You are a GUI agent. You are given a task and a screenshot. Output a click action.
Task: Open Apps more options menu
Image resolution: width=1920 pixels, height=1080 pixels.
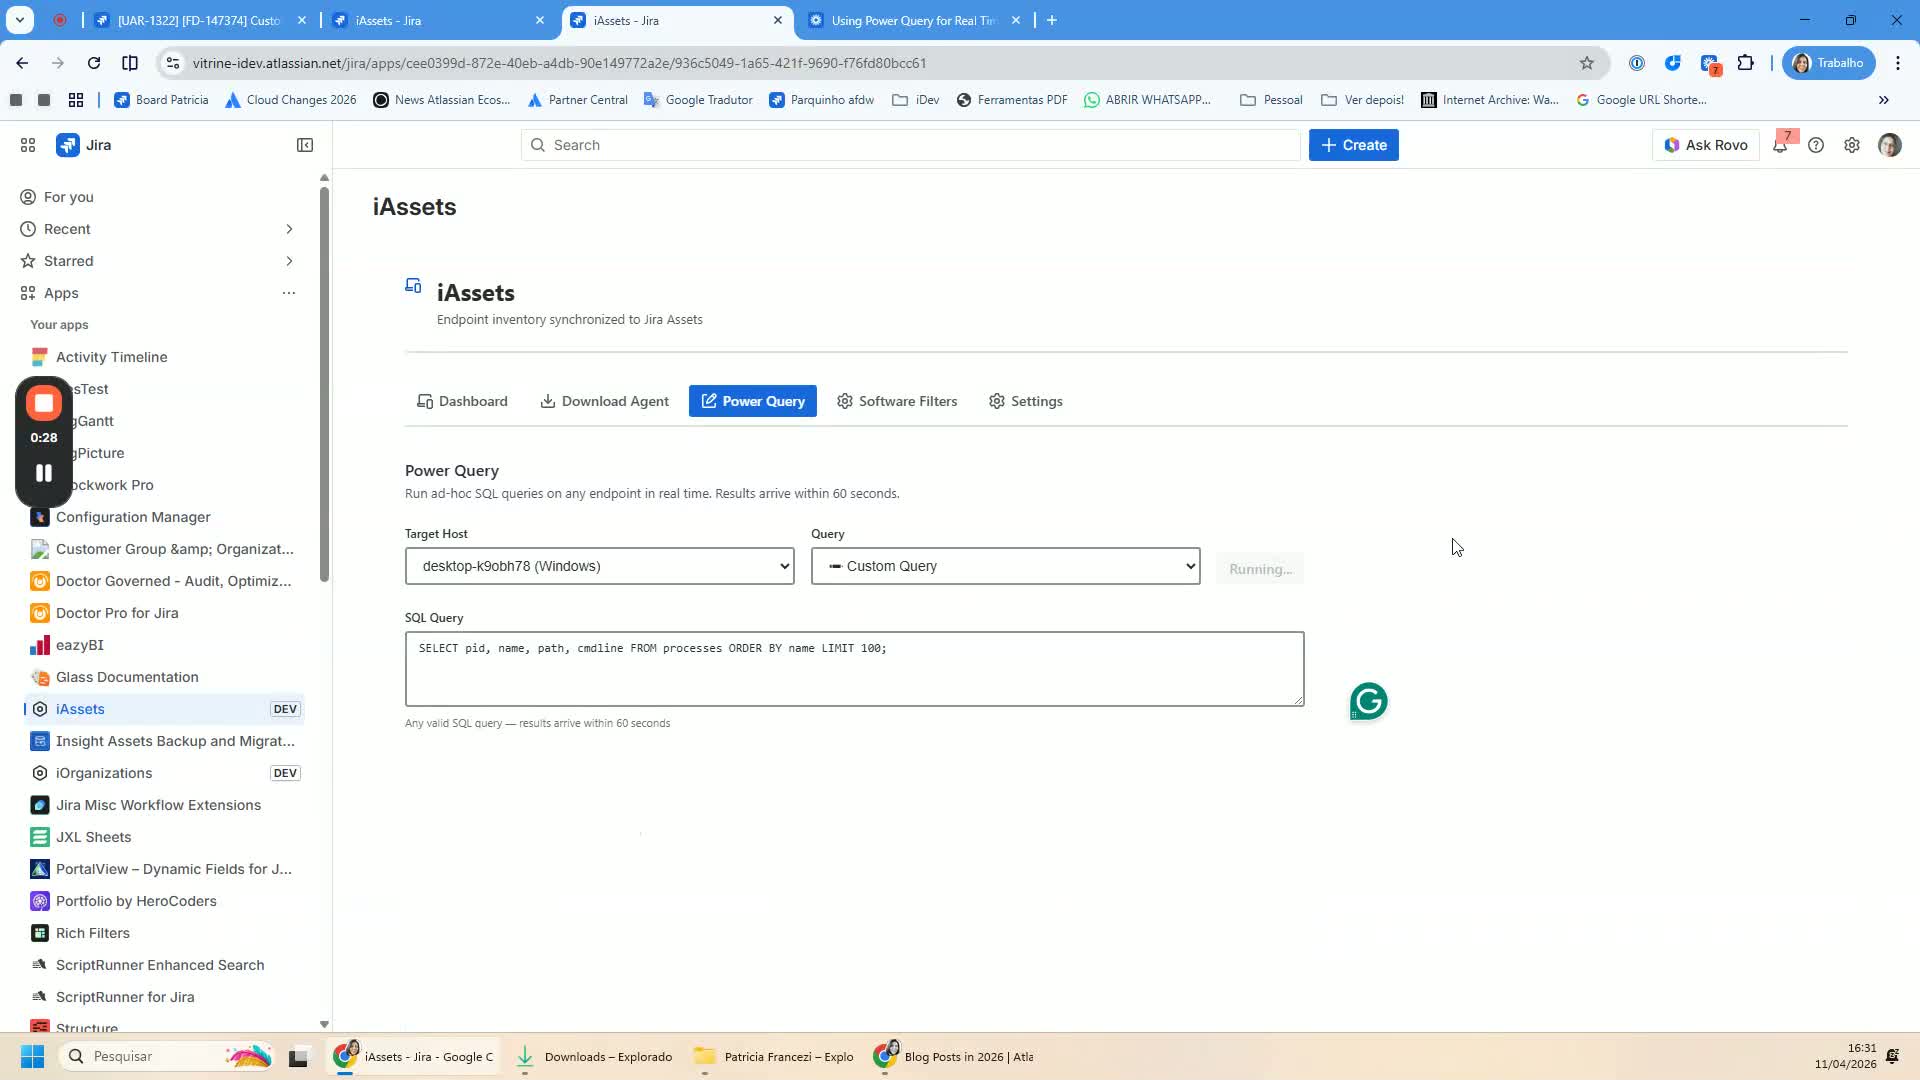289,293
